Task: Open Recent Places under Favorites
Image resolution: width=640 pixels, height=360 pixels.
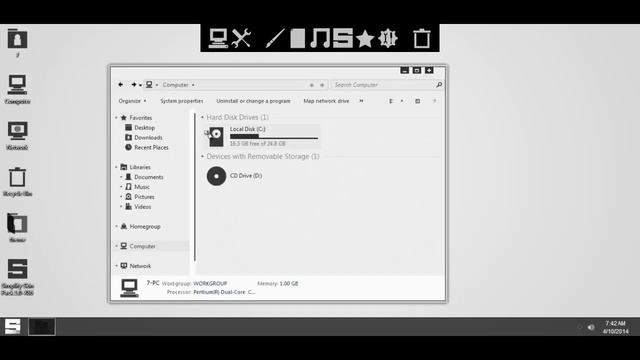Action: [x=147, y=147]
